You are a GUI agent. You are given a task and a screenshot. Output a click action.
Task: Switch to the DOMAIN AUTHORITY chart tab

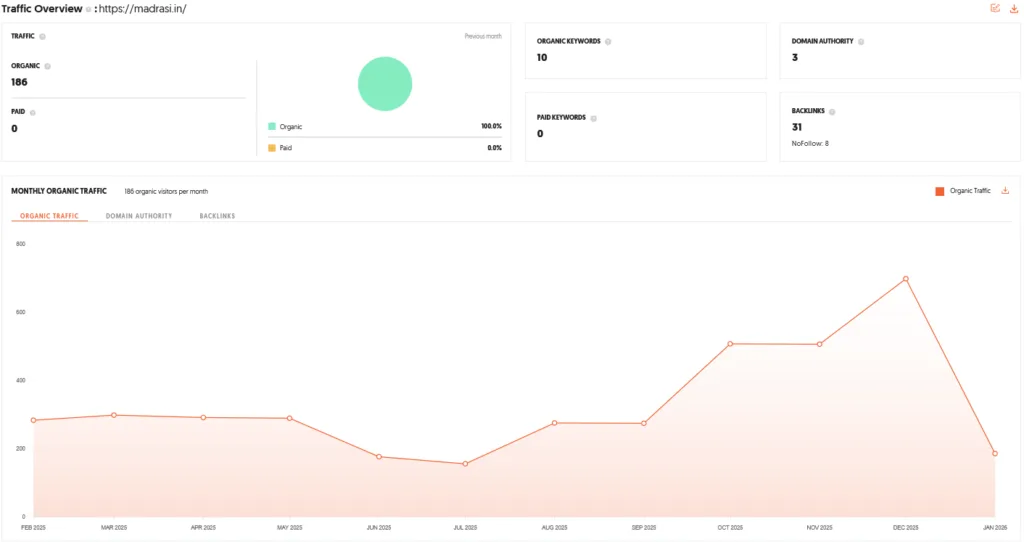click(139, 216)
